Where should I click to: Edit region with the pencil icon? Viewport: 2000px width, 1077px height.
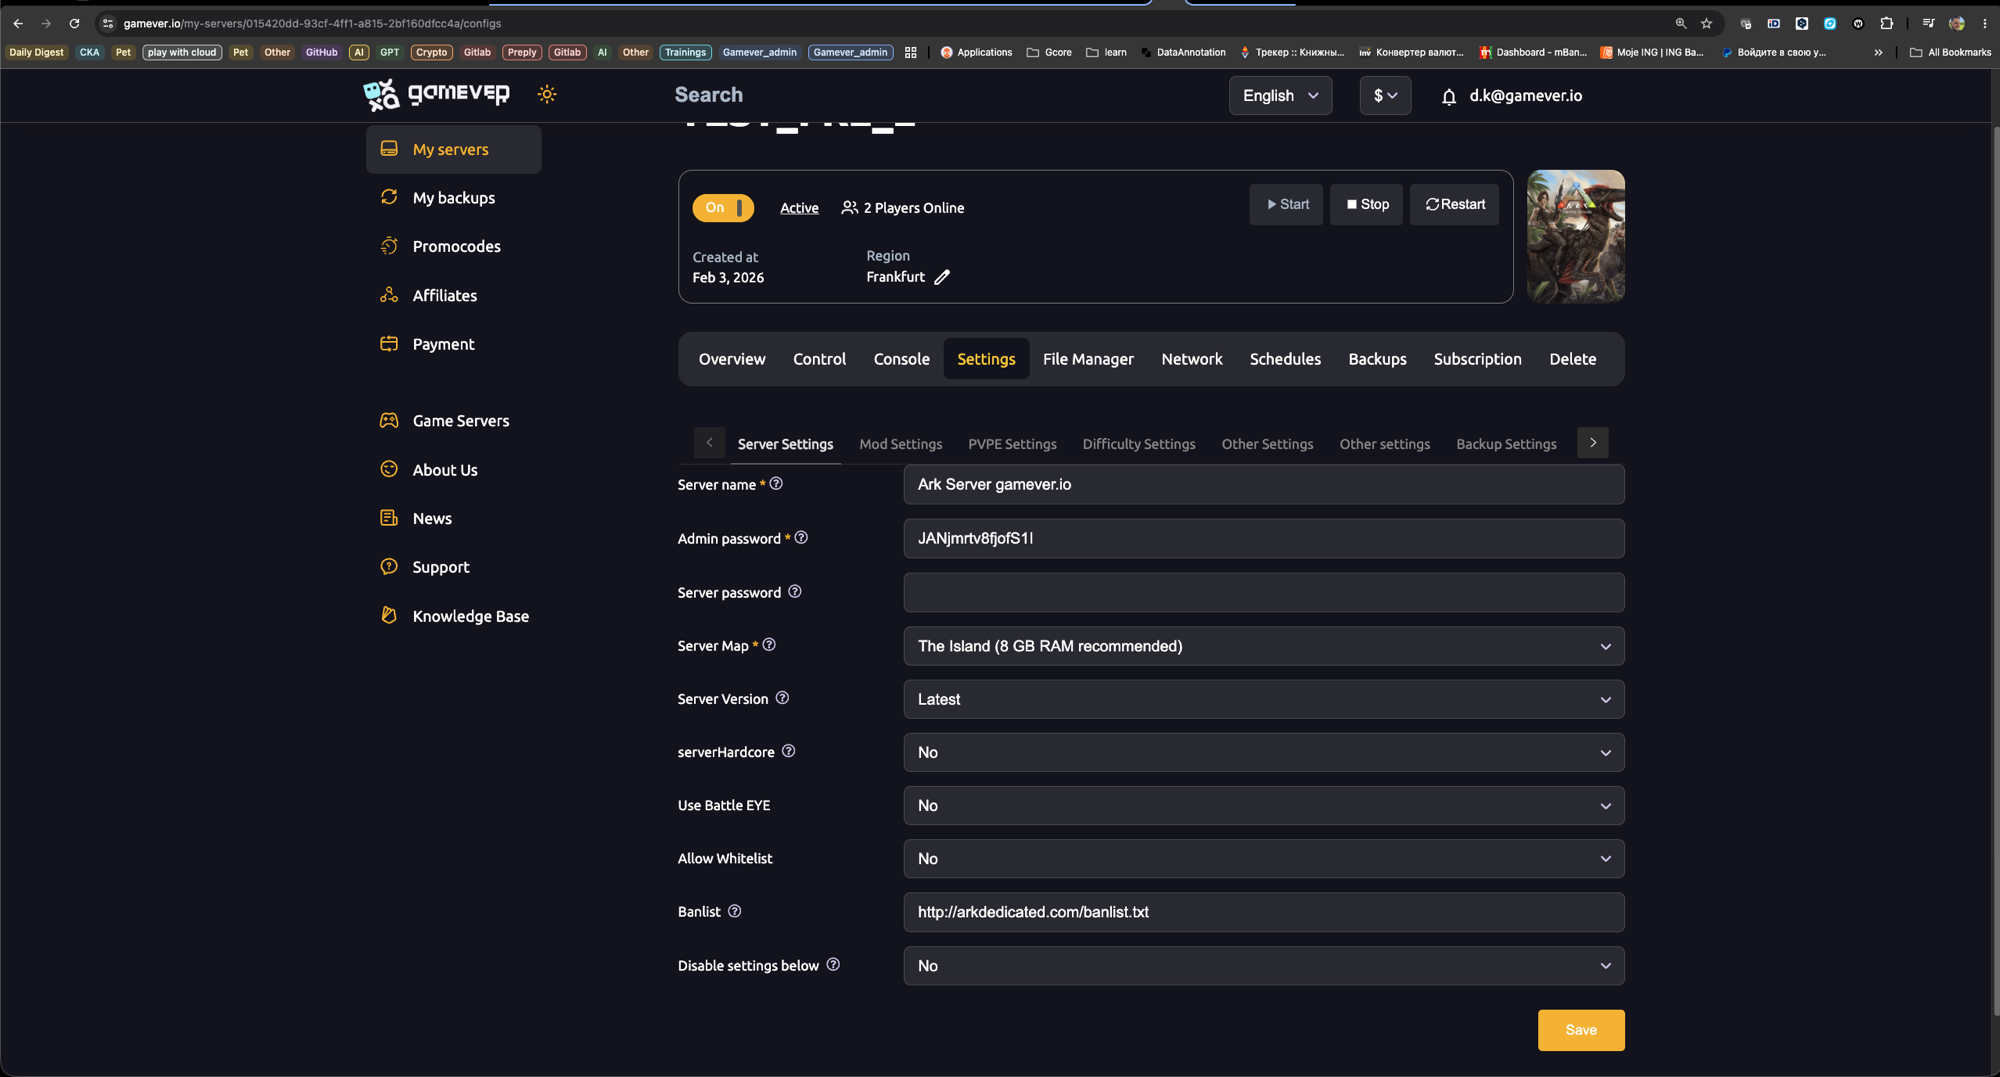pyautogui.click(x=942, y=277)
